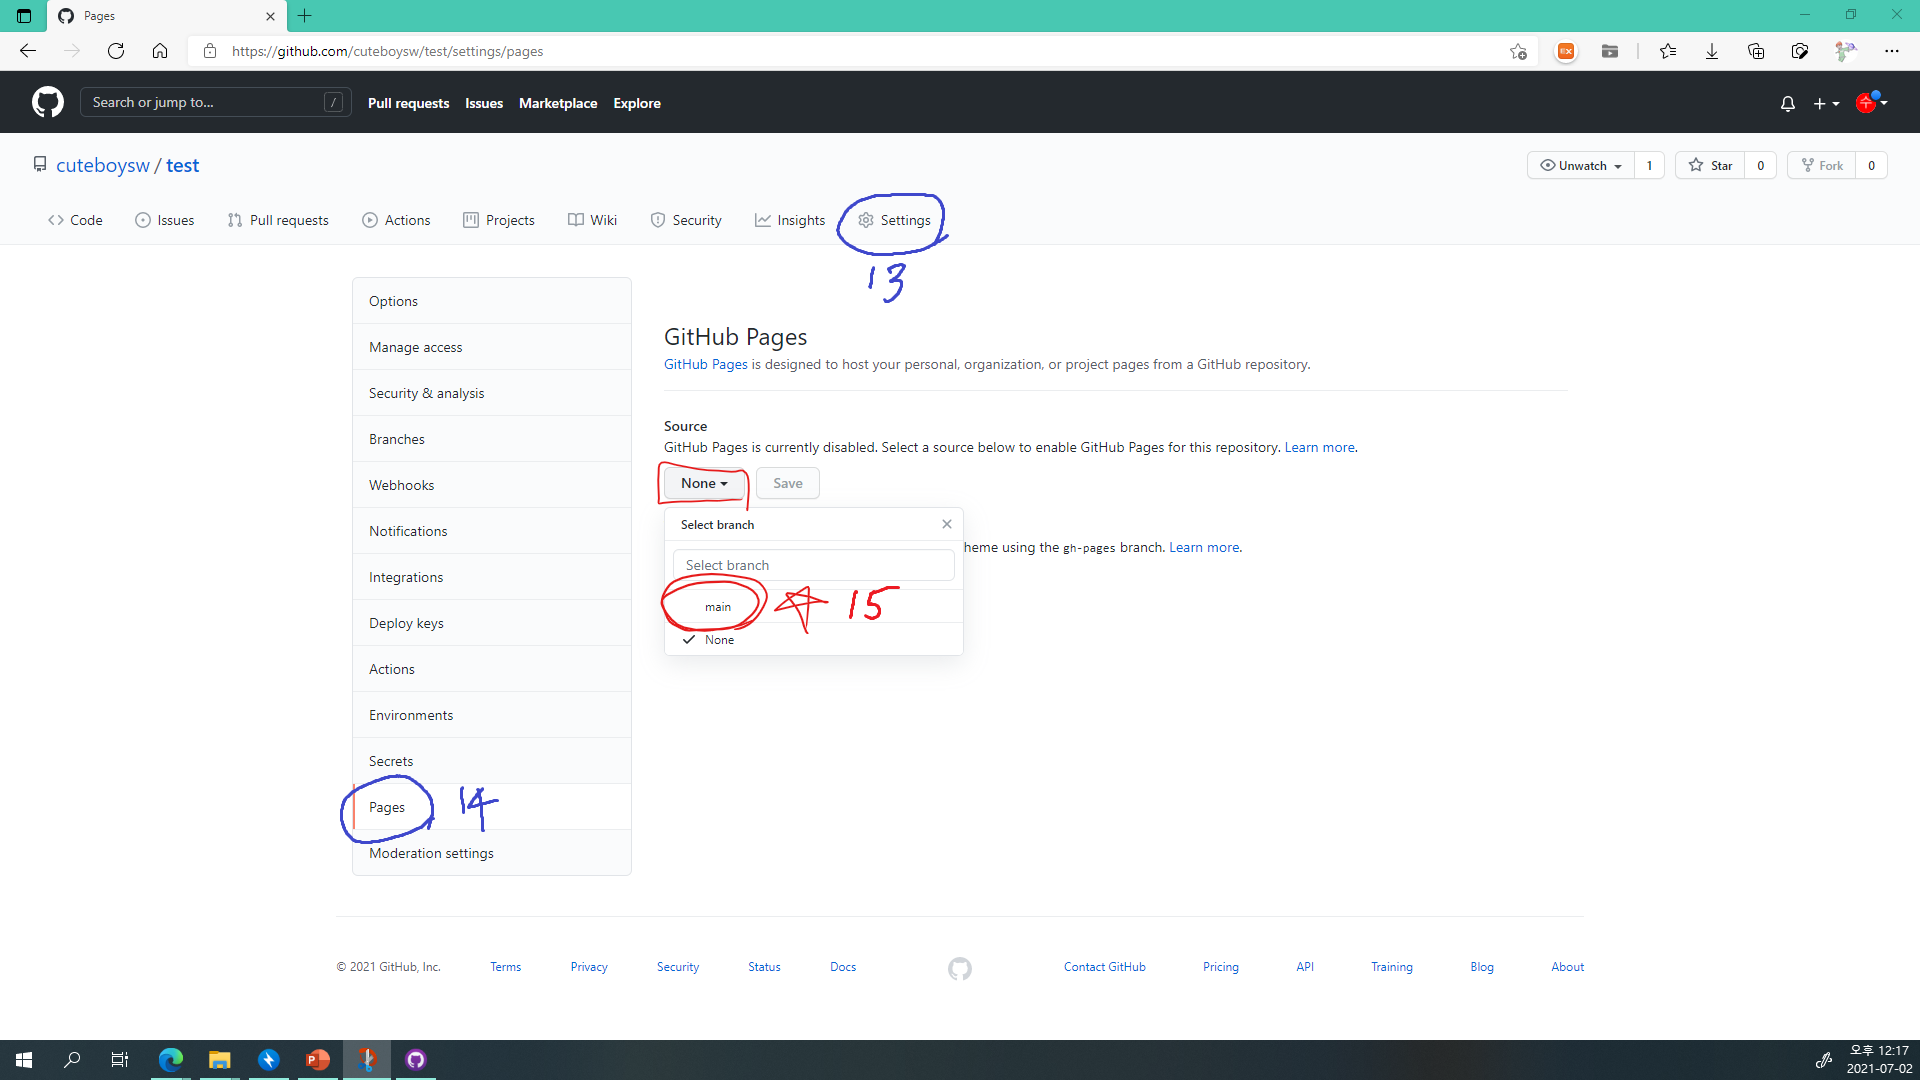Open Environments settings
The width and height of the screenshot is (1920, 1080).
pyautogui.click(x=492, y=715)
